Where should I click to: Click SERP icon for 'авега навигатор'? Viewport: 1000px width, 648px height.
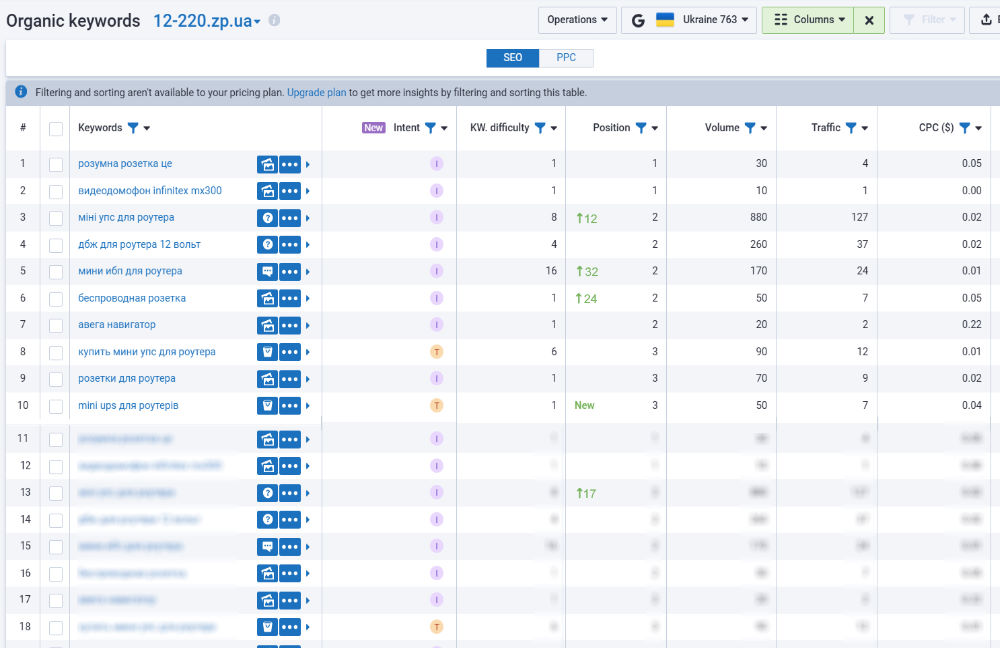click(267, 325)
